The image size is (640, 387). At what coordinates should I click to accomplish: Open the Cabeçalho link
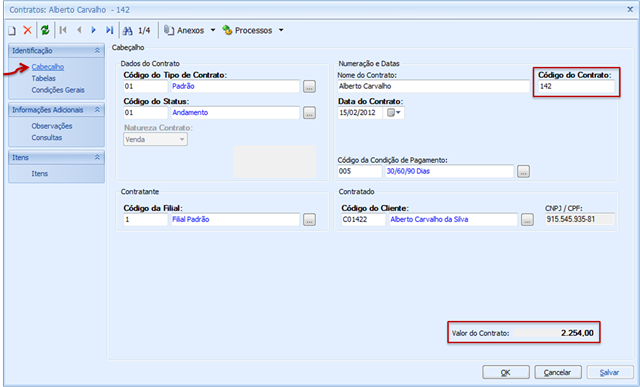coord(48,67)
